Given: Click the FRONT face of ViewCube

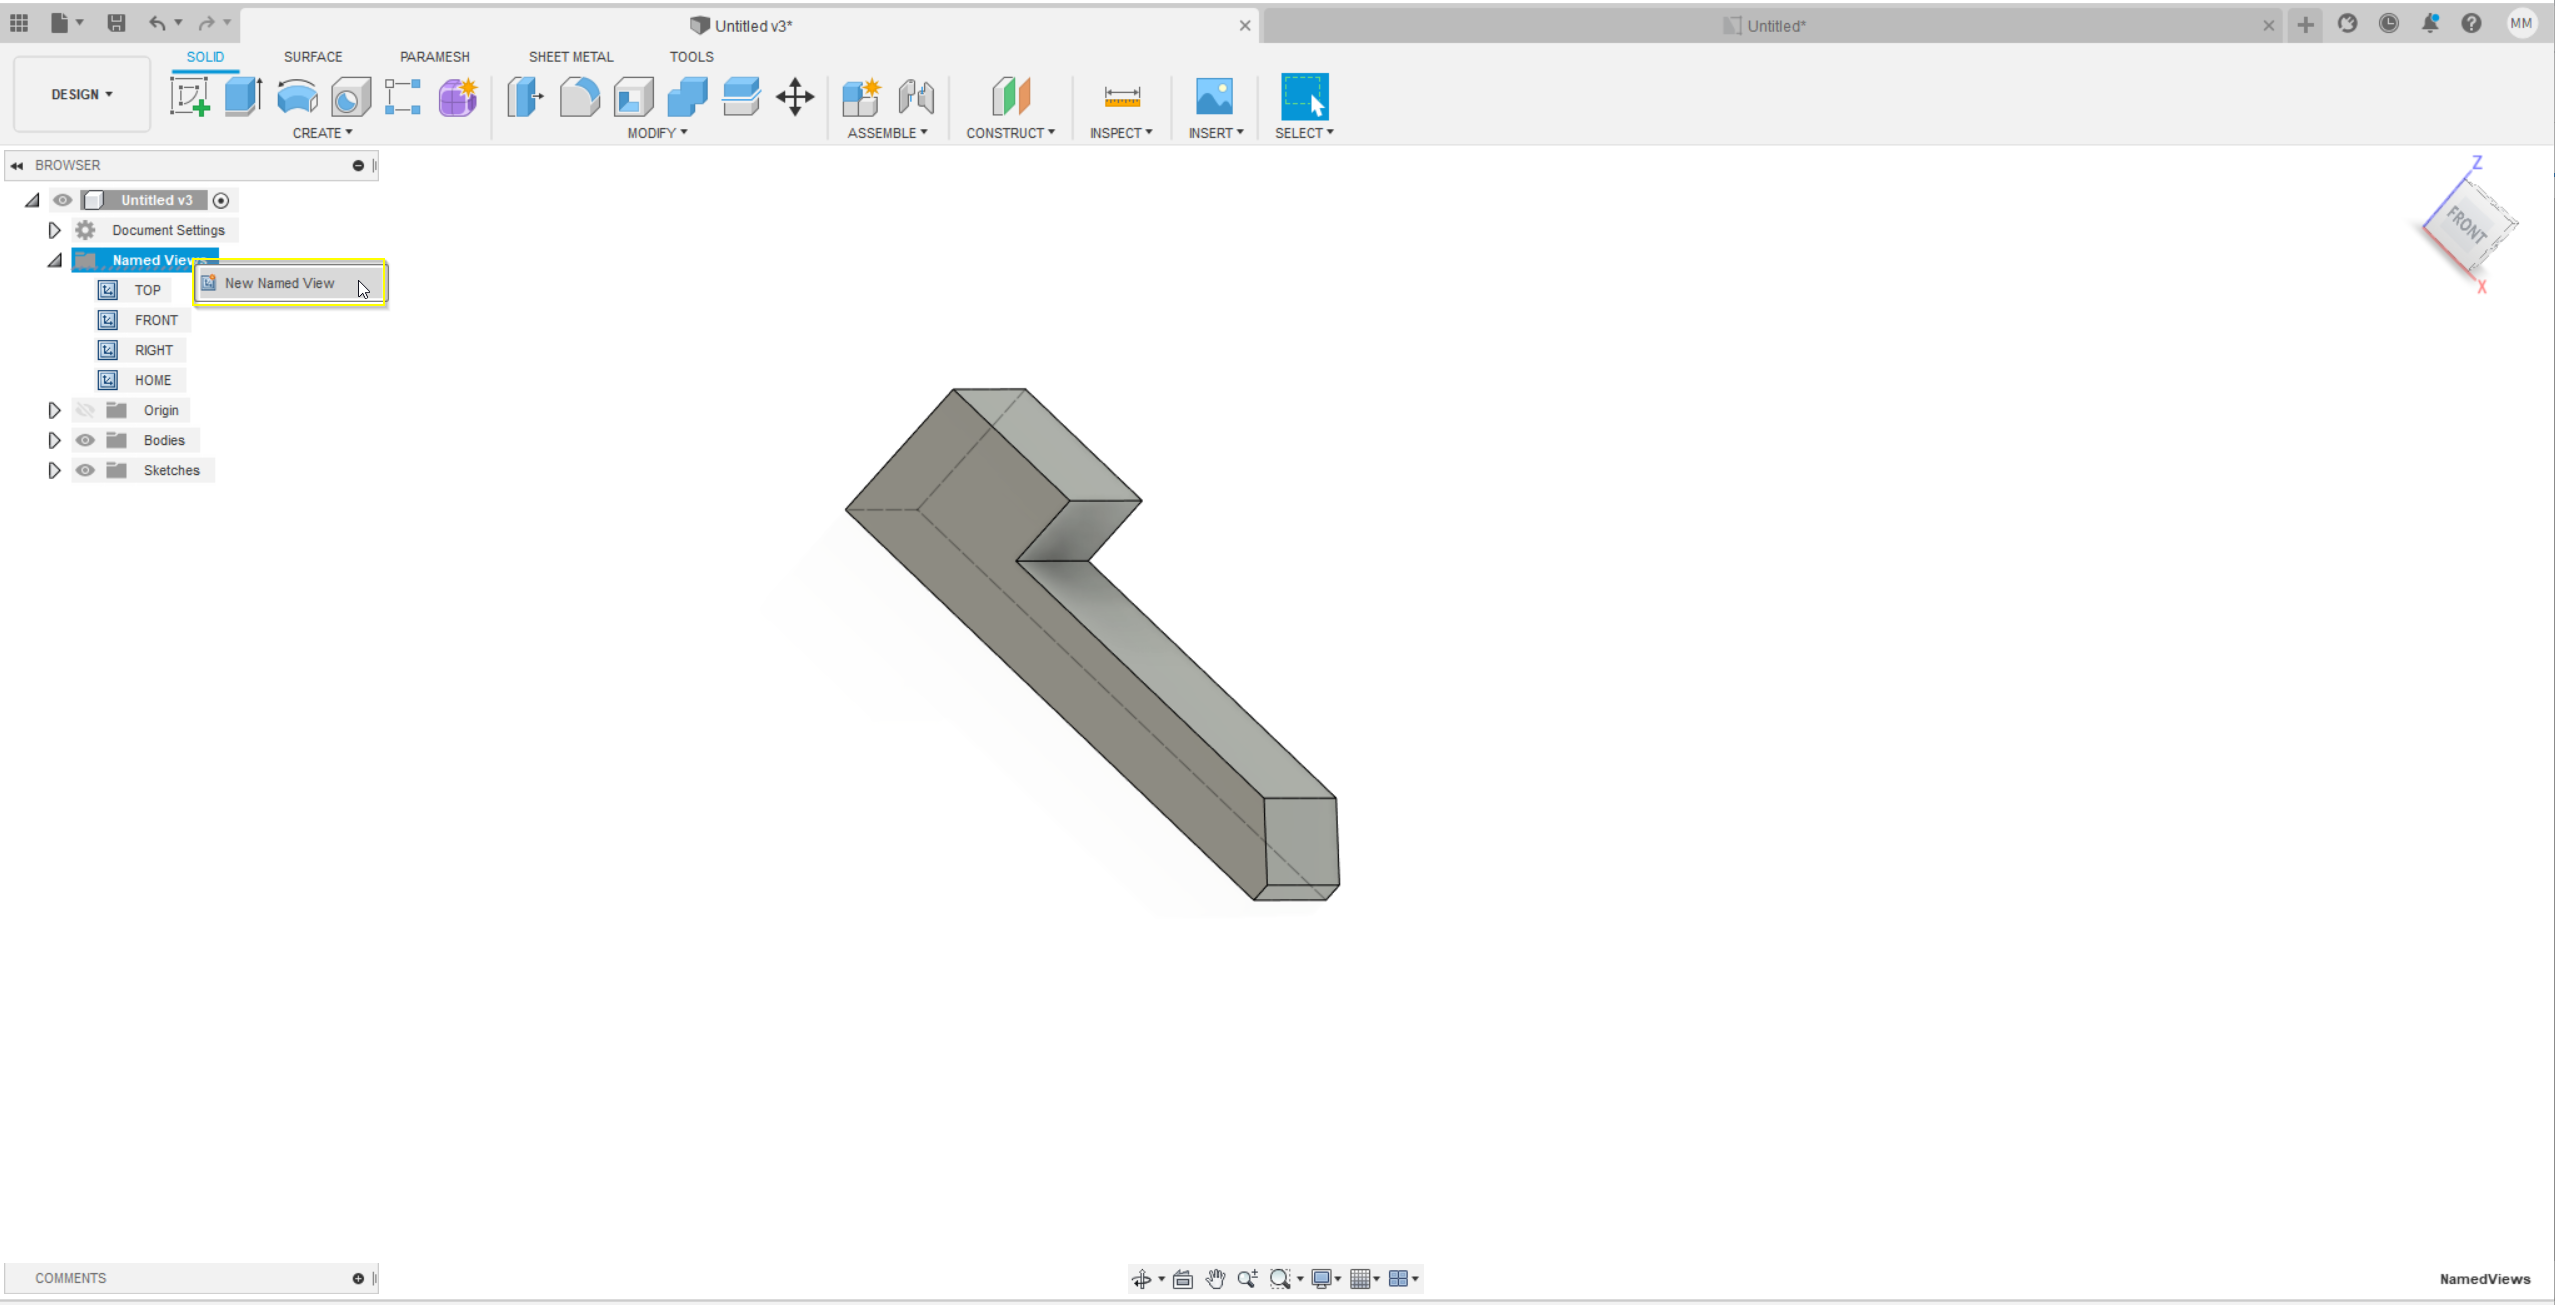Looking at the screenshot, I should (2467, 227).
